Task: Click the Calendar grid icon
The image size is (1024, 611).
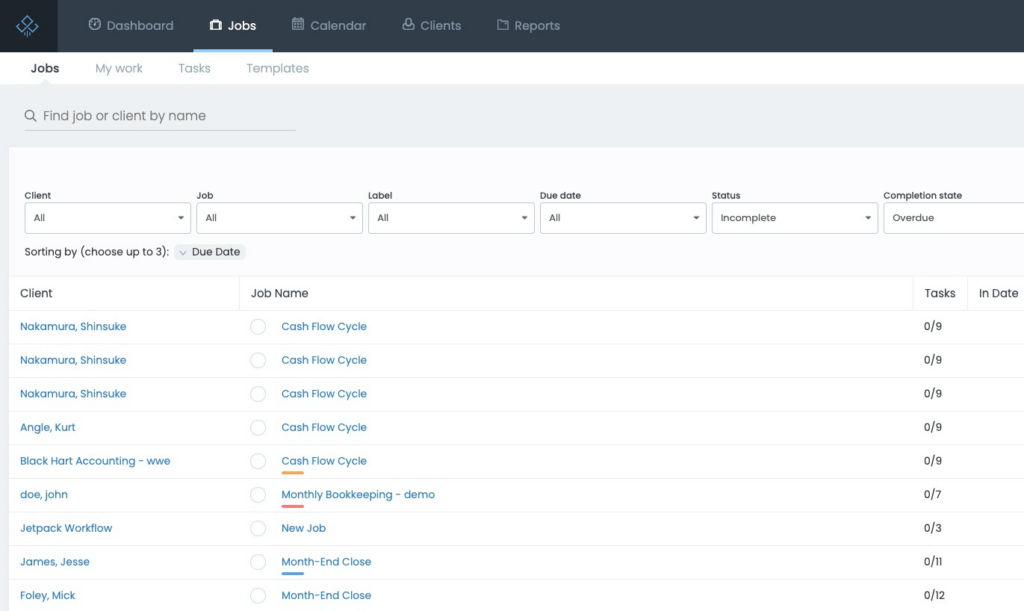Action: click(x=298, y=25)
